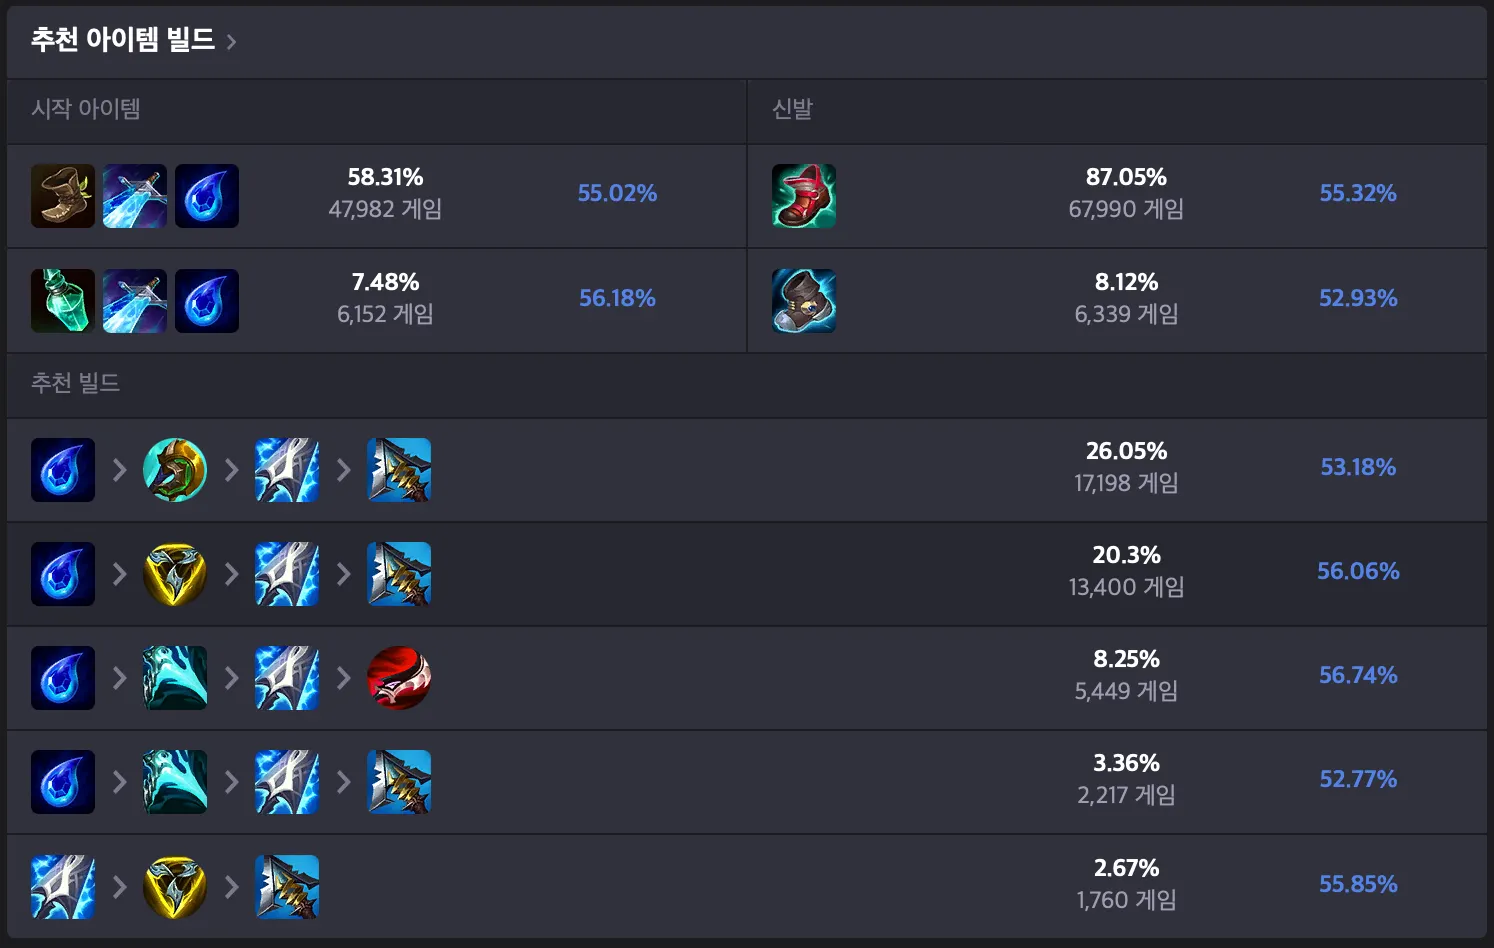Image resolution: width=1494 pixels, height=948 pixels.
Task: Click the 추천 빌드 section label
Action: click(75, 383)
